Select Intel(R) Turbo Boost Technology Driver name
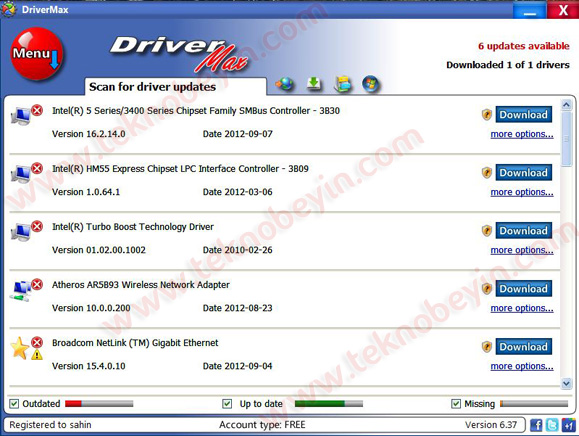This screenshot has width=579, height=436. 133,227
